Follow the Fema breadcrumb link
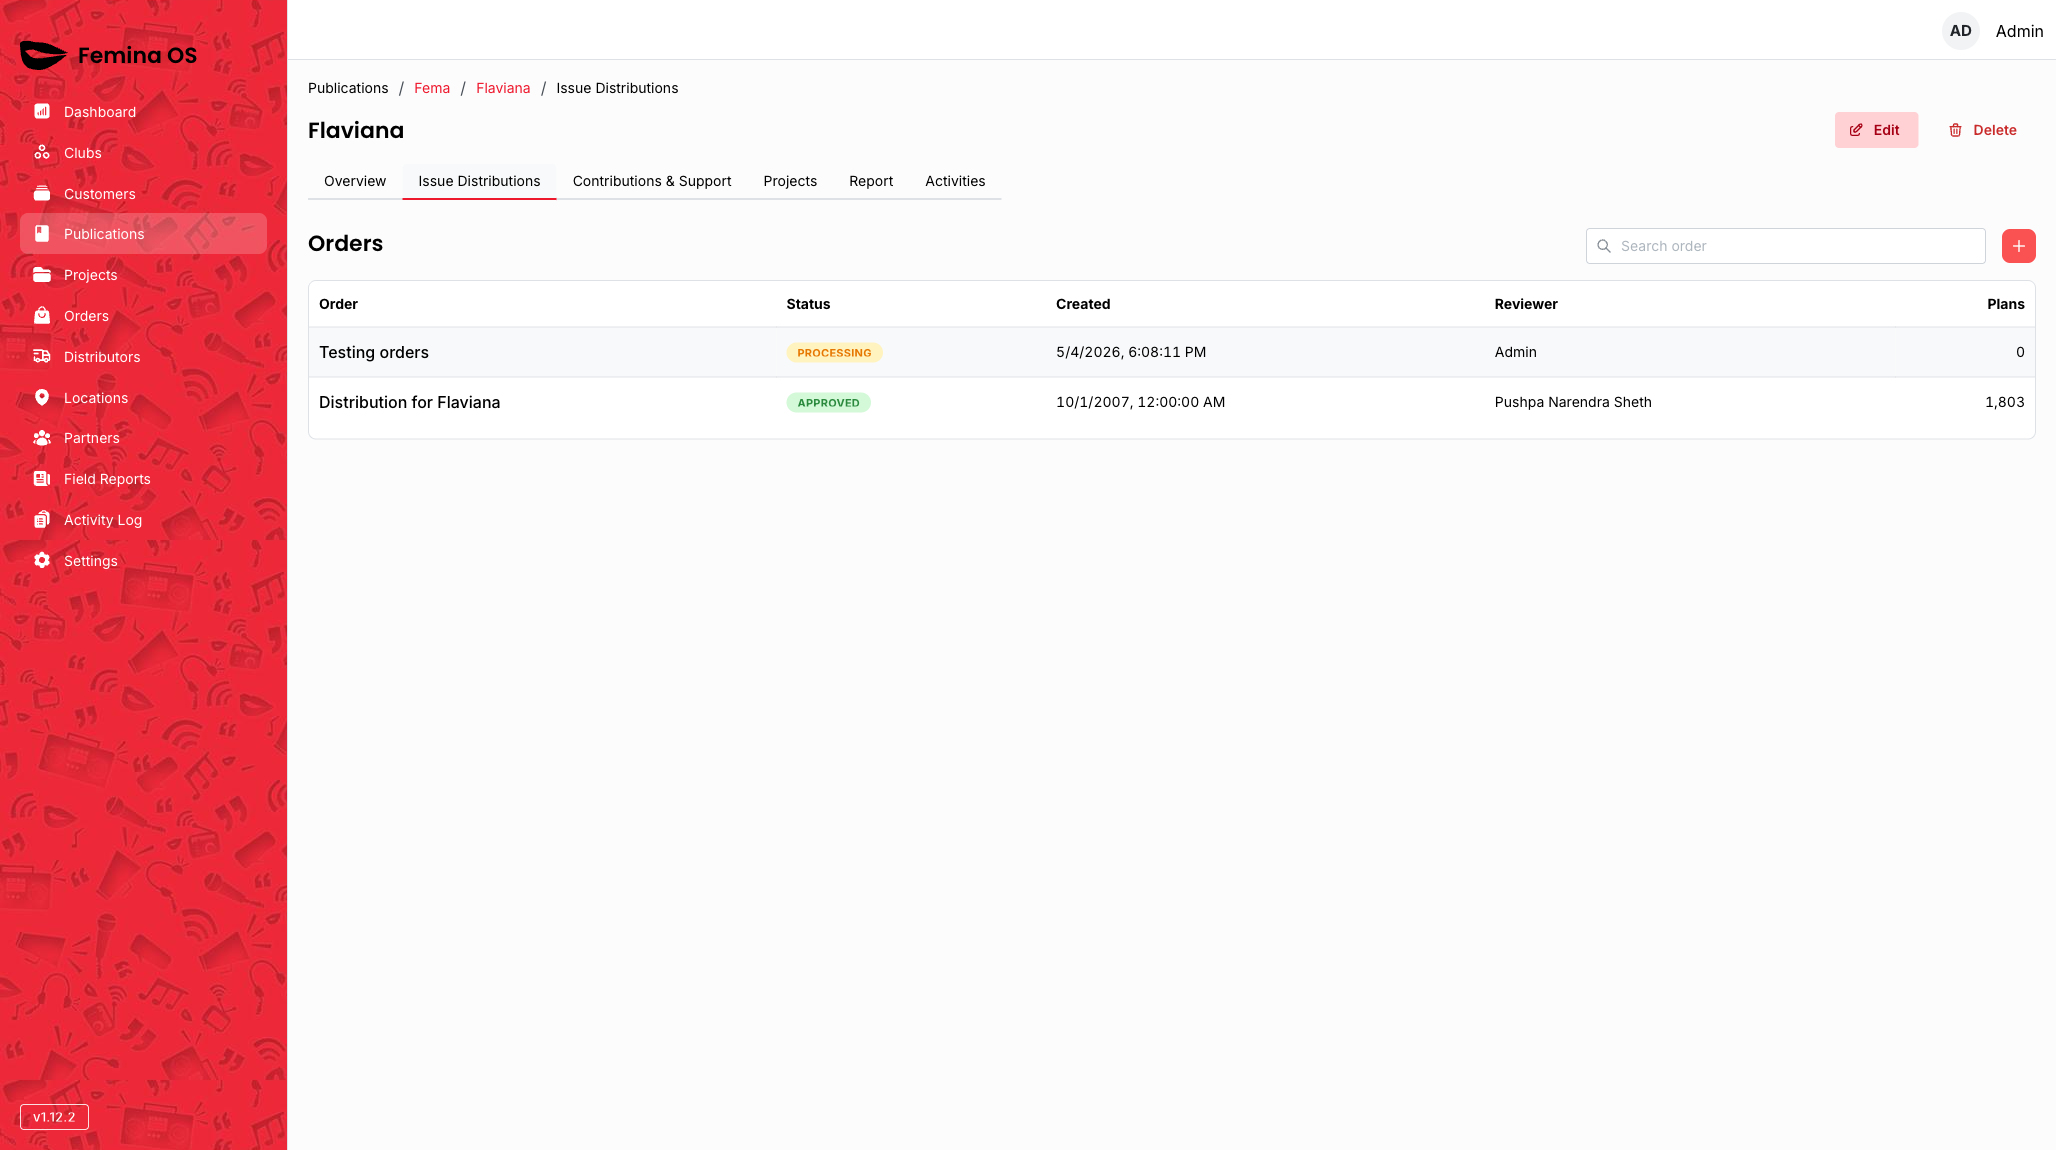Image resolution: width=2056 pixels, height=1150 pixels. click(x=432, y=88)
